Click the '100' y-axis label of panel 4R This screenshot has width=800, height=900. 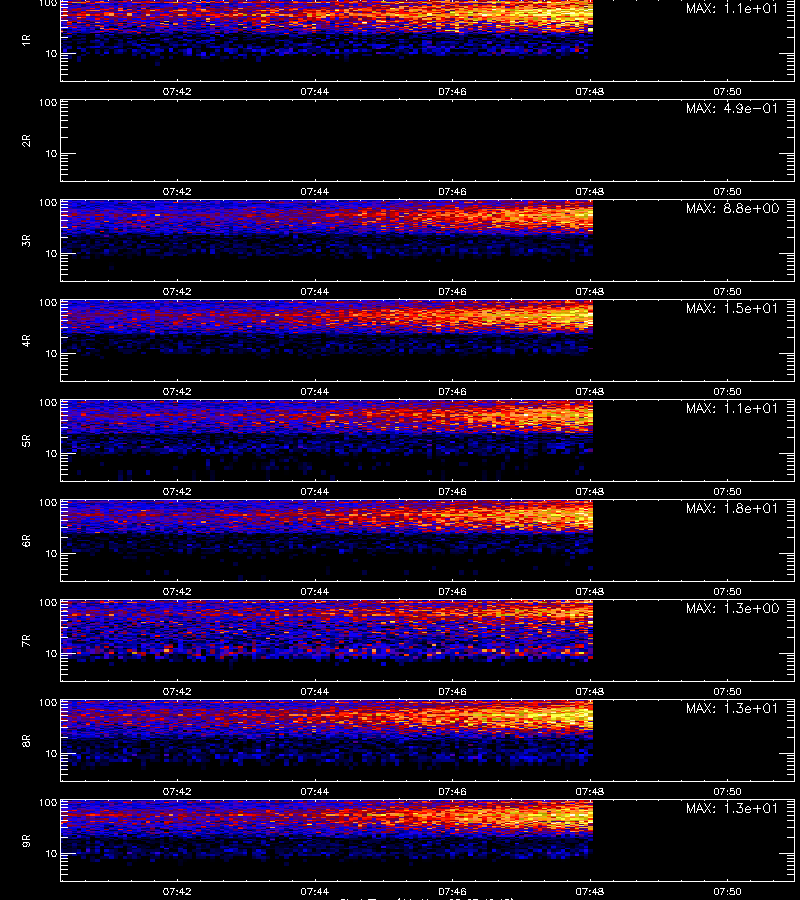tap(48, 302)
